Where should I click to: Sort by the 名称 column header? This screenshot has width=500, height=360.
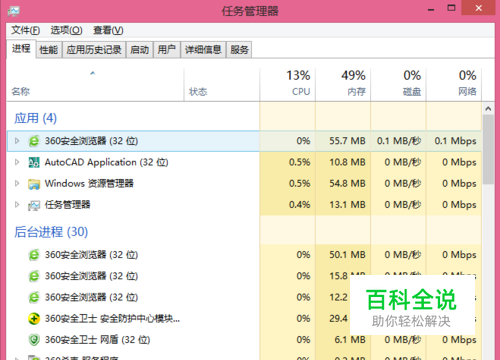(95, 85)
